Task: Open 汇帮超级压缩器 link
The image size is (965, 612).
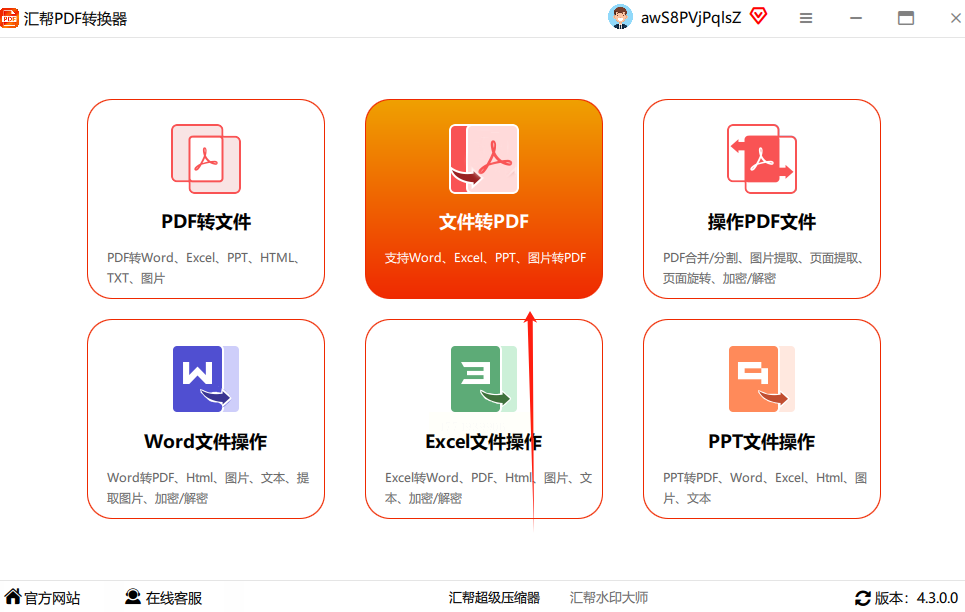Action: point(494,598)
